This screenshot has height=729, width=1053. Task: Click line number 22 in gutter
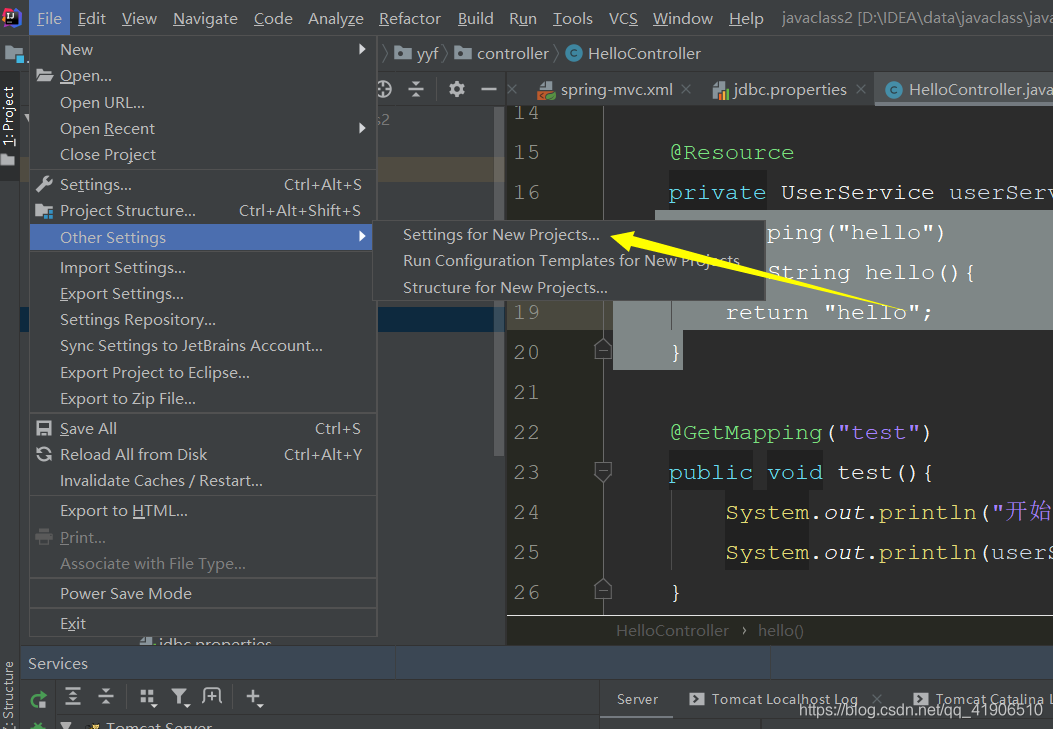click(526, 432)
